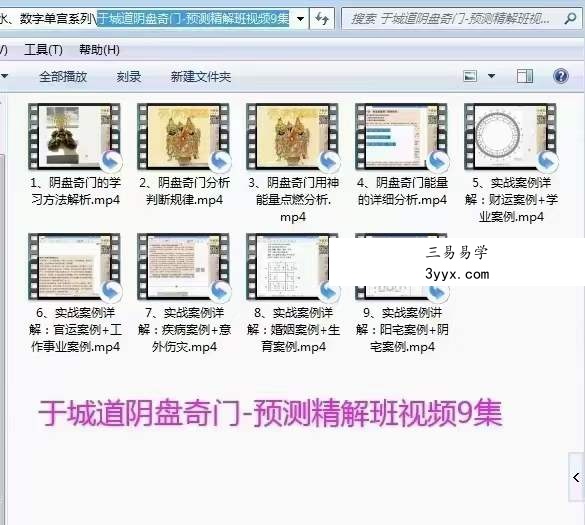Select file name 1、阴盘奇门的学习方法解析.mp4
Viewport: 585px width, 525px height.
75,191
